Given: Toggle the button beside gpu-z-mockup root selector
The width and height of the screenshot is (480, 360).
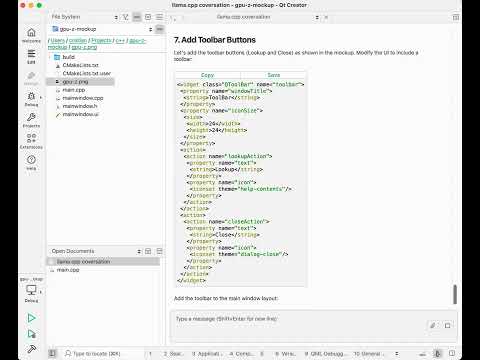Looking at the screenshot, I should tap(160, 29).
